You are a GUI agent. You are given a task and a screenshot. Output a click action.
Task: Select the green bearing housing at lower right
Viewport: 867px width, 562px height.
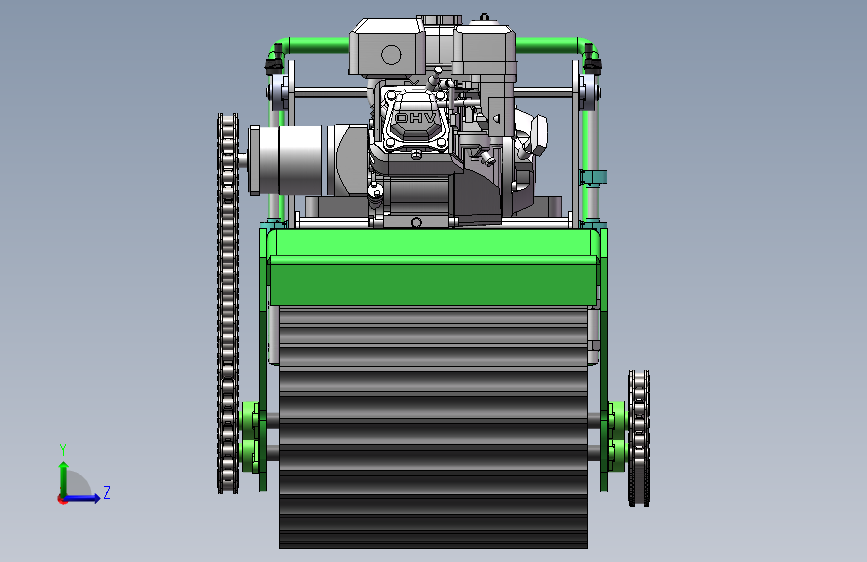coord(616,437)
